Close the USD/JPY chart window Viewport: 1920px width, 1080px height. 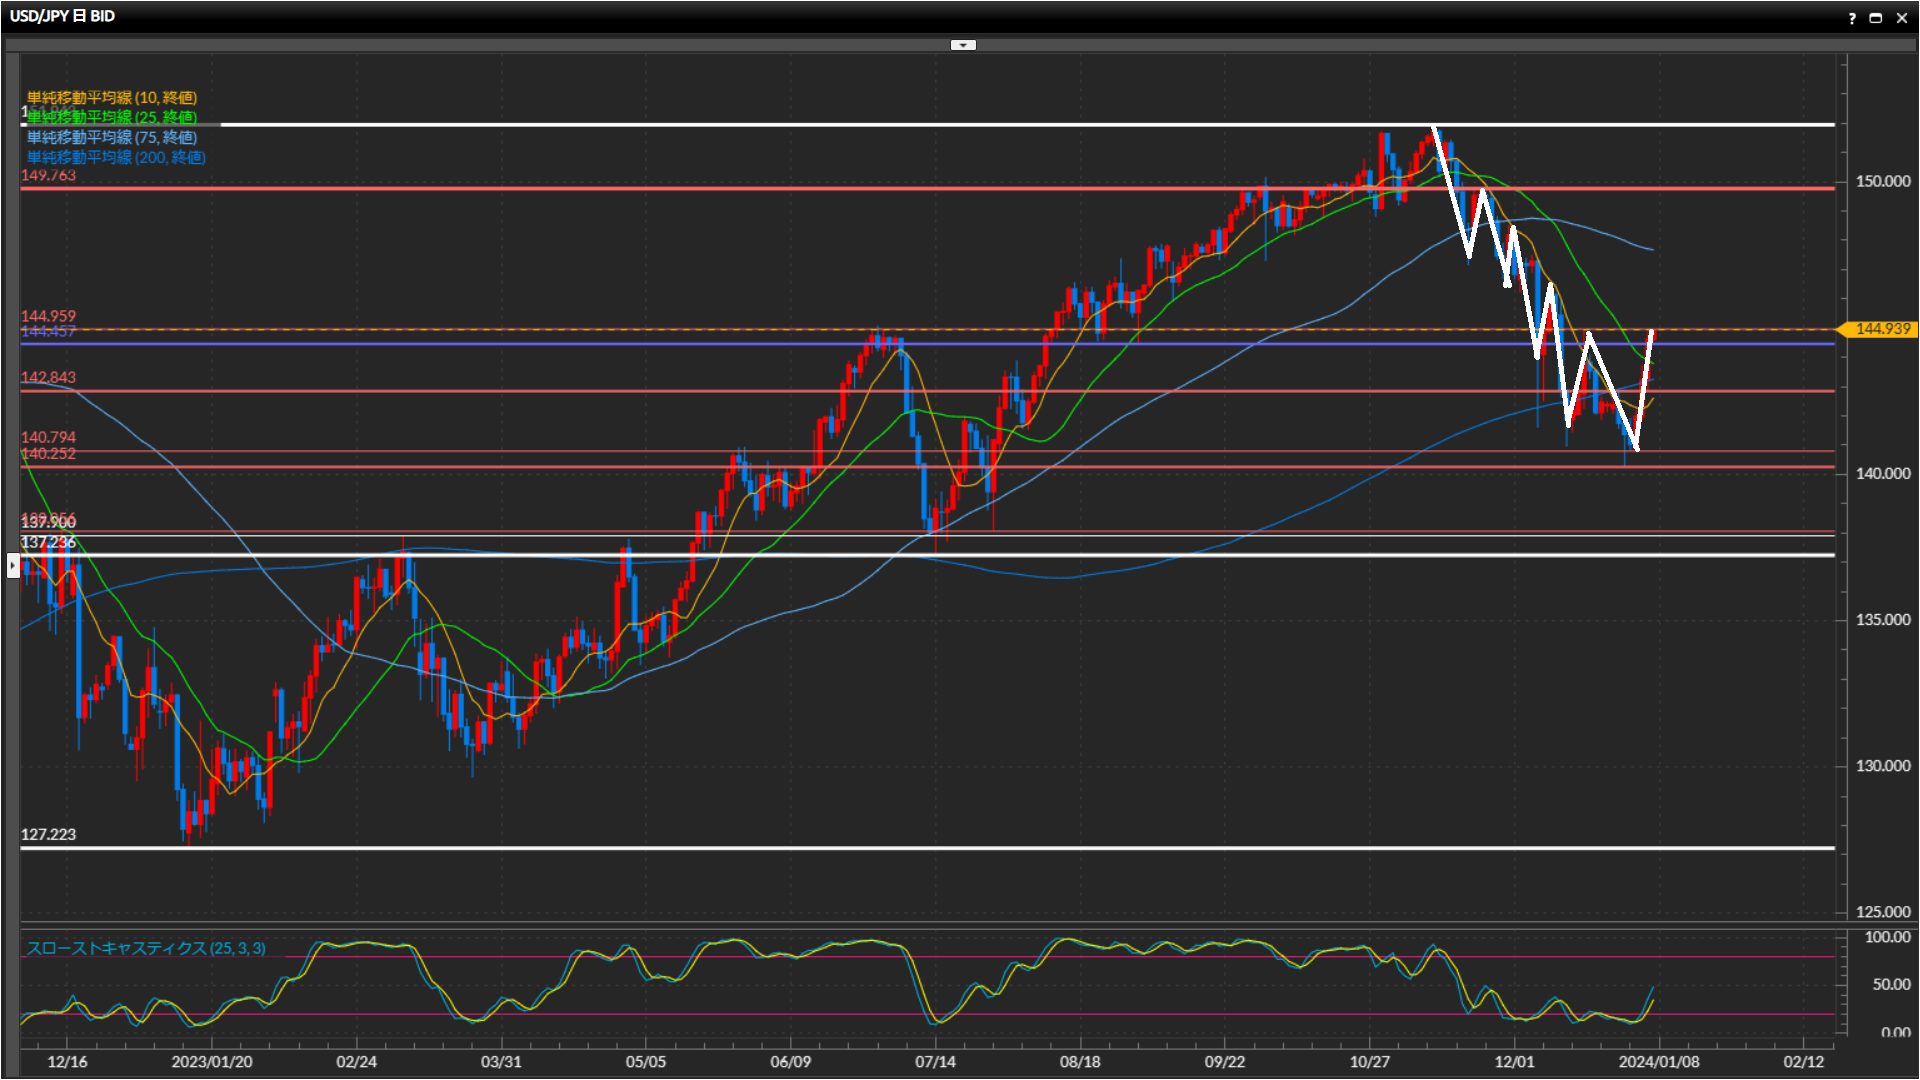pos(1902,18)
